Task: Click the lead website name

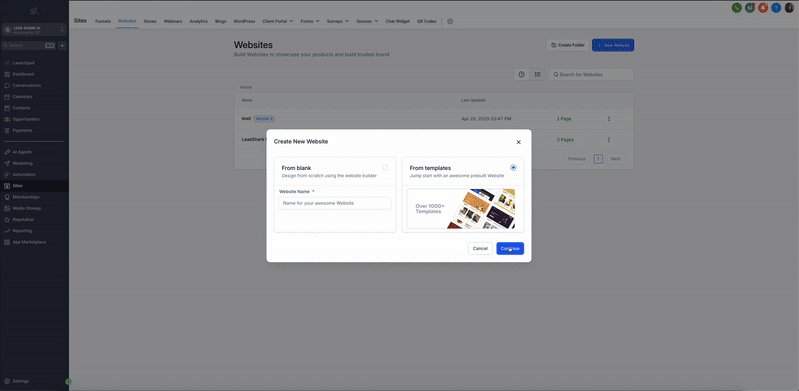Action: pos(246,119)
